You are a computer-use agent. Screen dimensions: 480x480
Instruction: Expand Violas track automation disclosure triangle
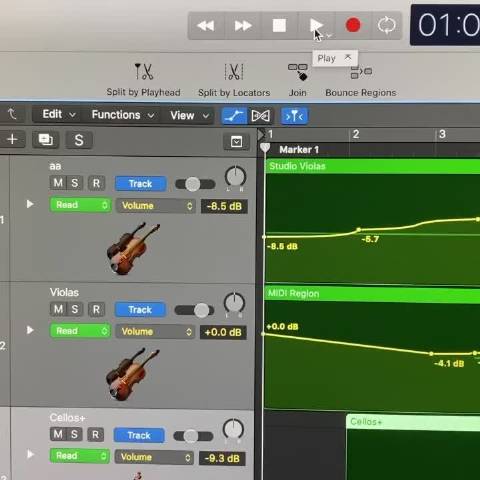[x=30, y=330]
